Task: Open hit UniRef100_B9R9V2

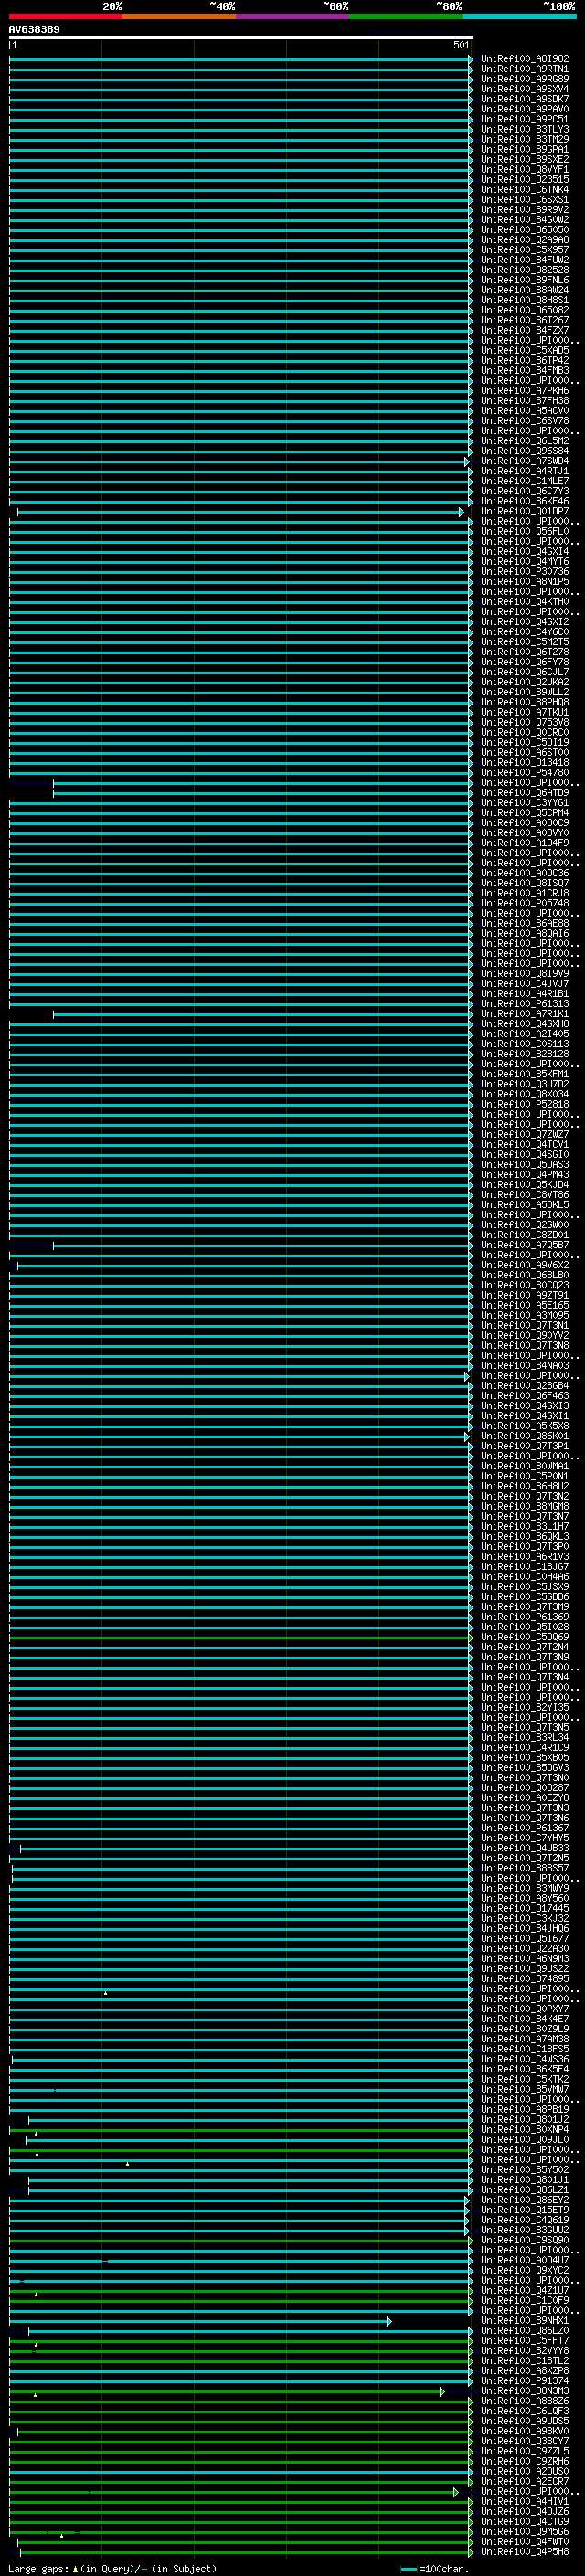Action: [525, 210]
